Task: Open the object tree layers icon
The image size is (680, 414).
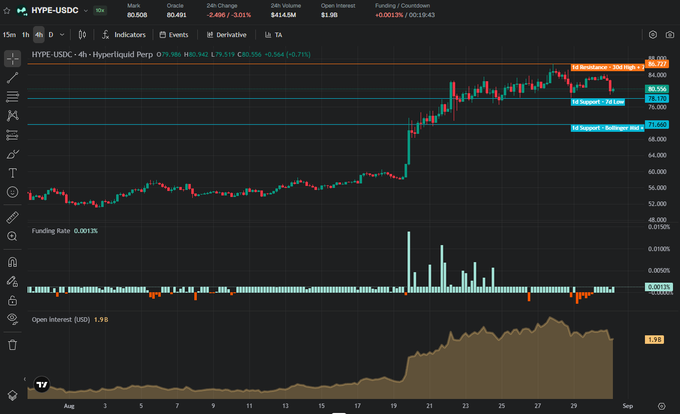Action: (13, 395)
